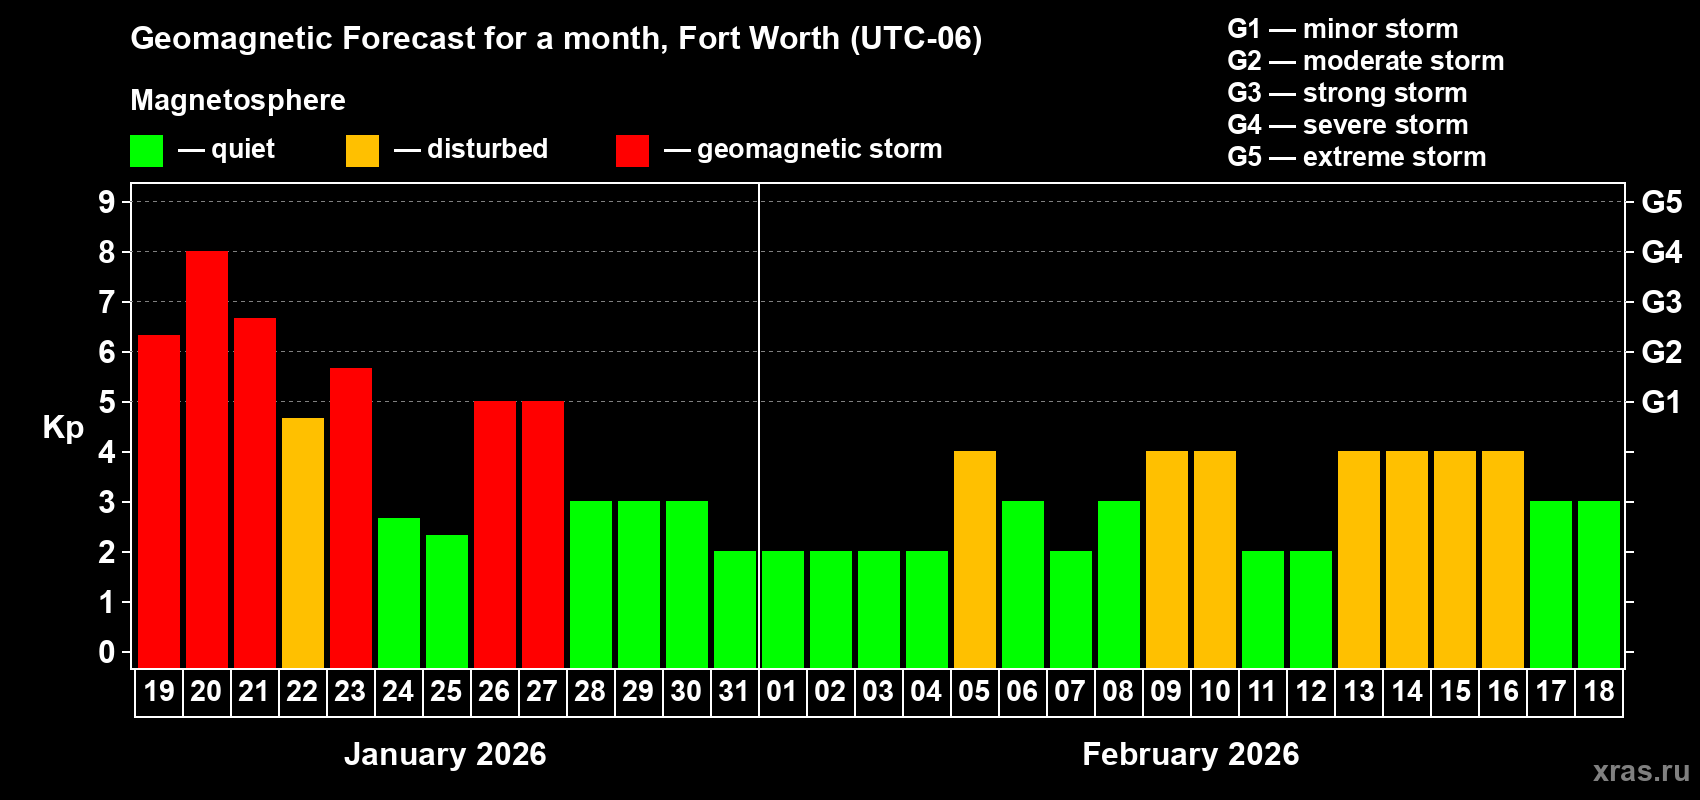Screen dimensions: 1700x800
Task: Pick the green bar for February 17
Action: point(1551,584)
